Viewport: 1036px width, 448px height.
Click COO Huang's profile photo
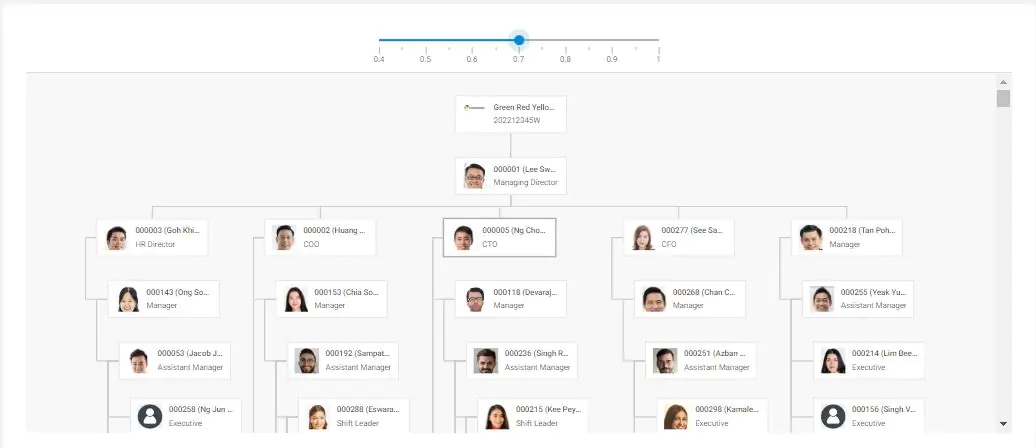pyautogui.click(x=284, y=238)
